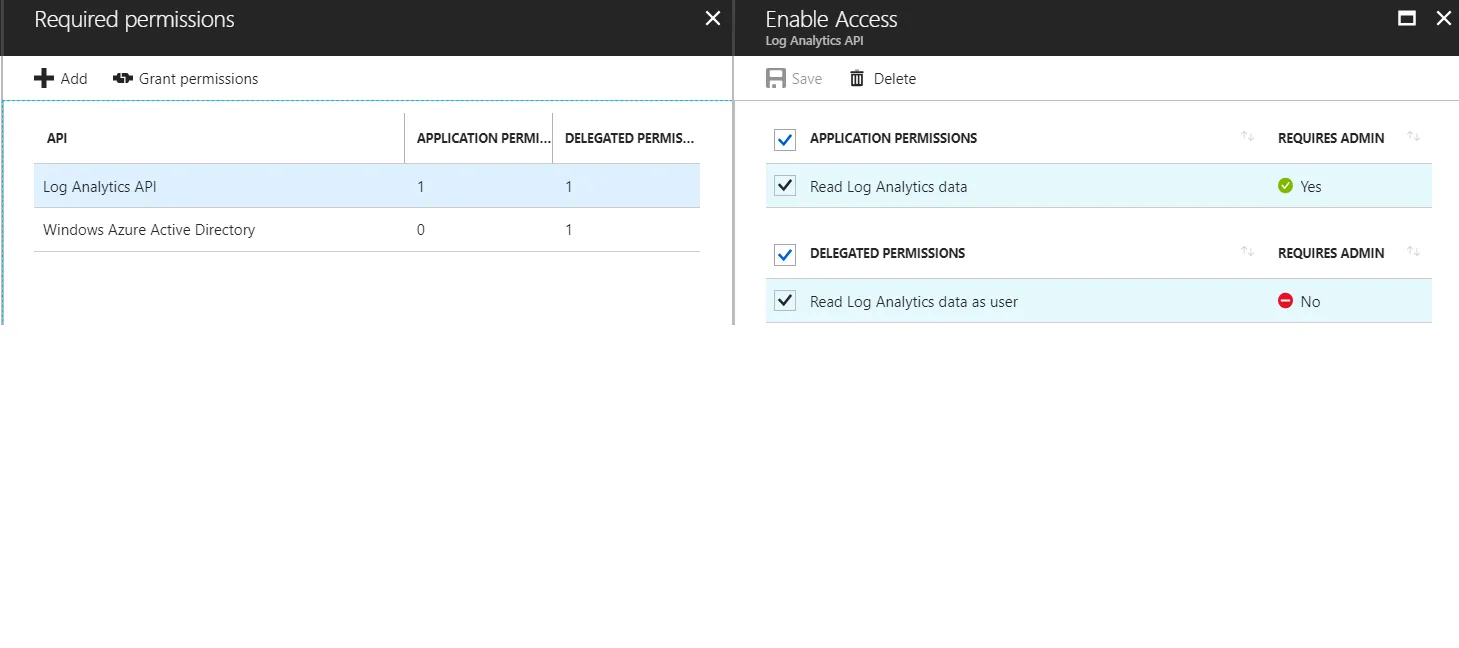
Task: Click the Grant permissions handshake icon
Action: point(123,78)
